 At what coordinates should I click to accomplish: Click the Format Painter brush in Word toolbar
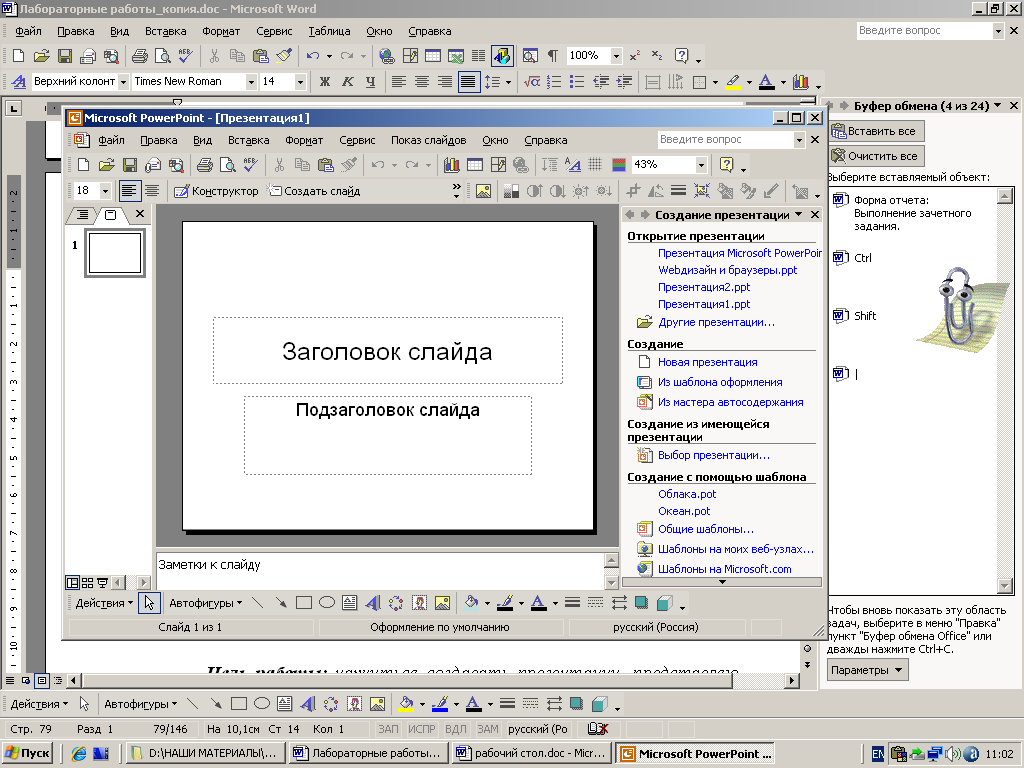(284, 56)
